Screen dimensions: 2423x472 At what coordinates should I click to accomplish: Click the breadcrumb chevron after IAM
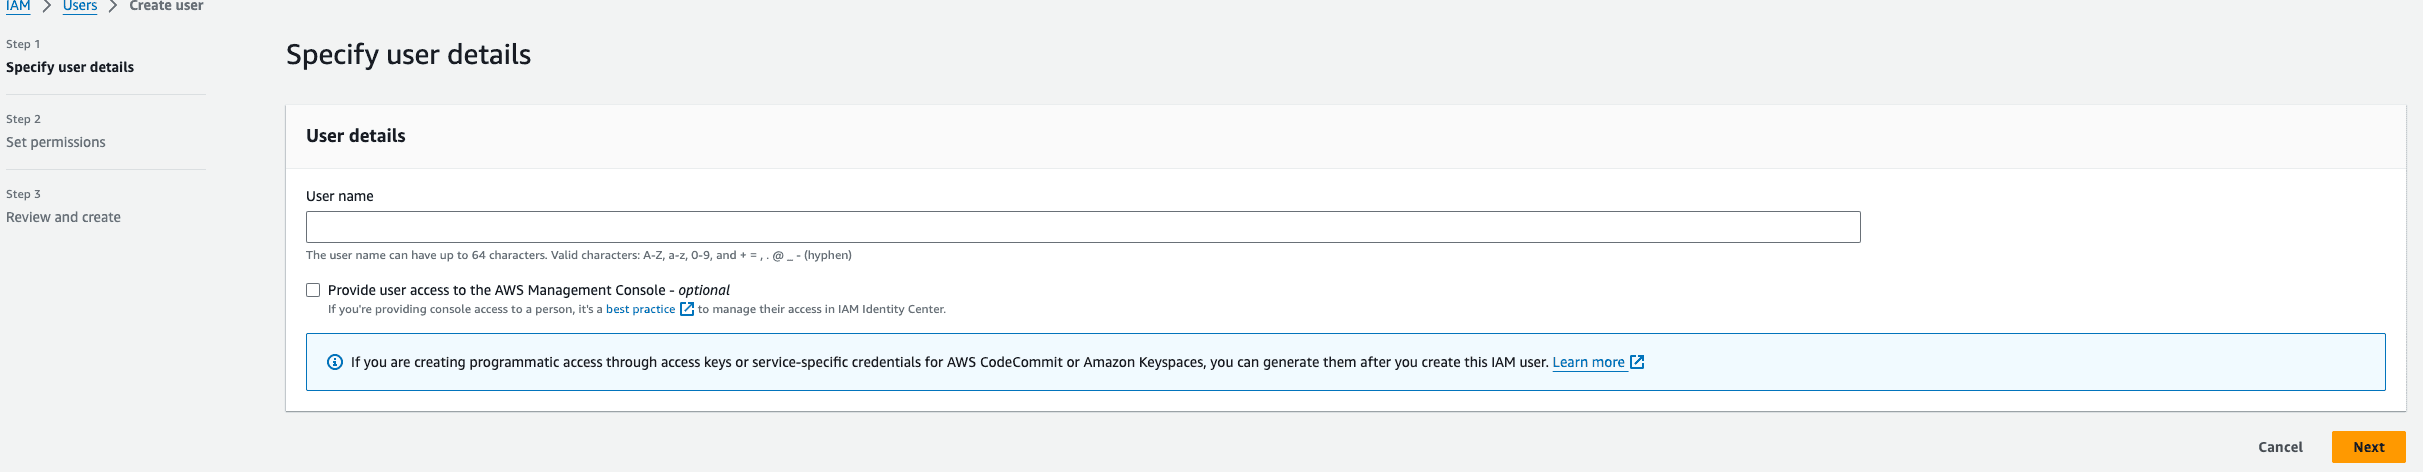click(46, 7)
